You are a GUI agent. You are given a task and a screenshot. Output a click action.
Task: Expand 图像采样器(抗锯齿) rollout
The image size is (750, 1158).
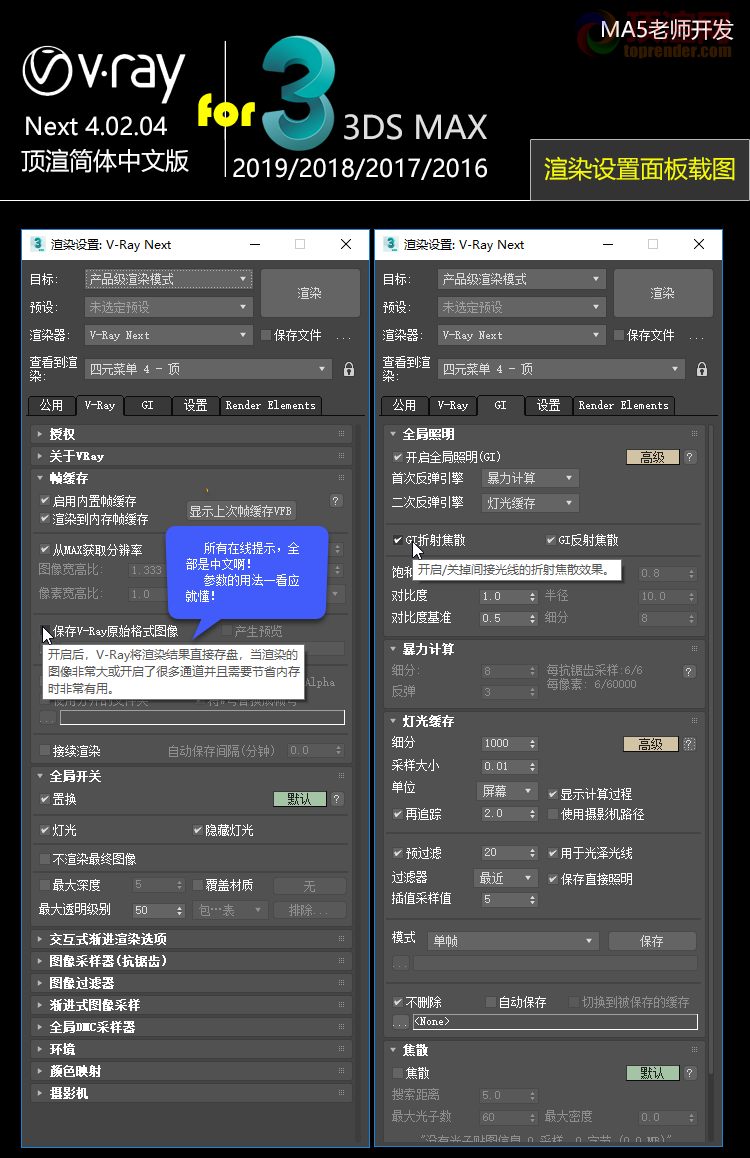point(192,961)
